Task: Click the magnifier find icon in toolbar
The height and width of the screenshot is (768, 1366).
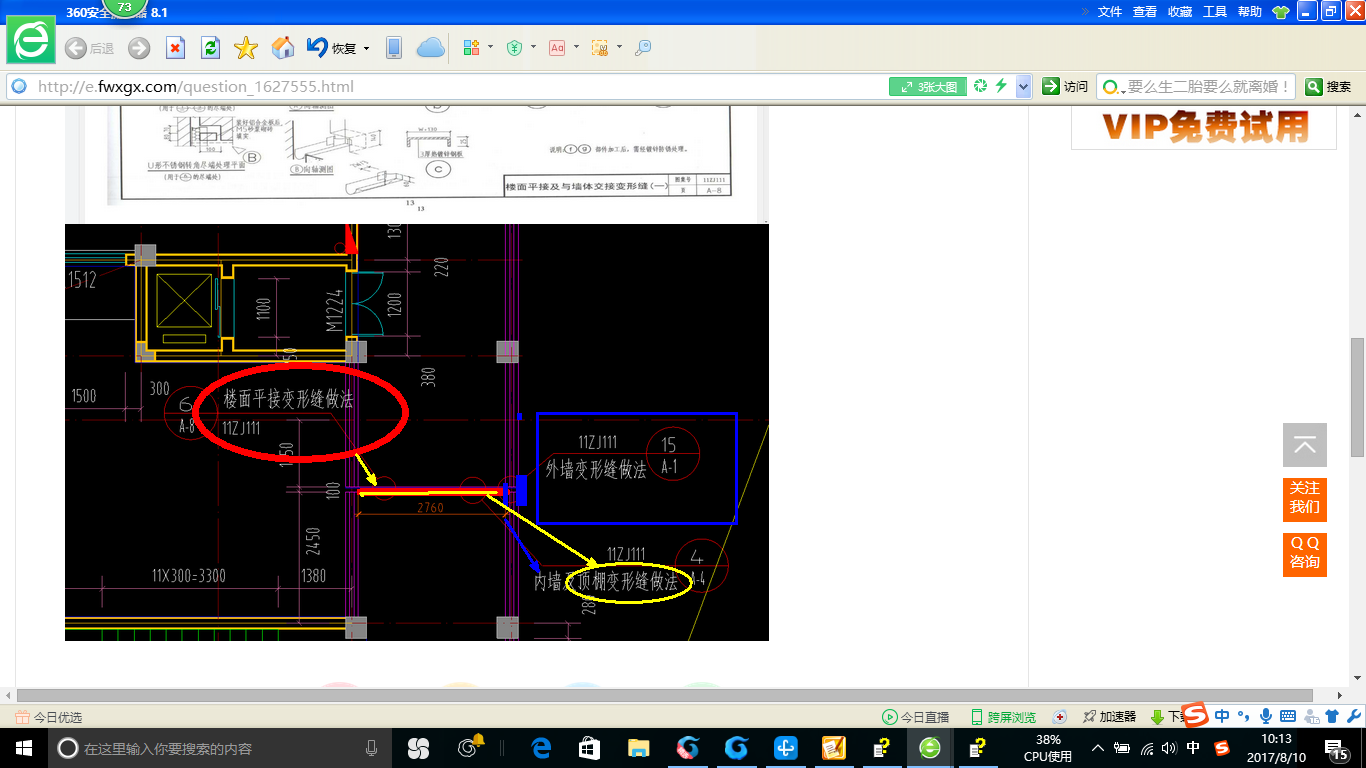Action: pyautogui.click(x=643, y=48)
